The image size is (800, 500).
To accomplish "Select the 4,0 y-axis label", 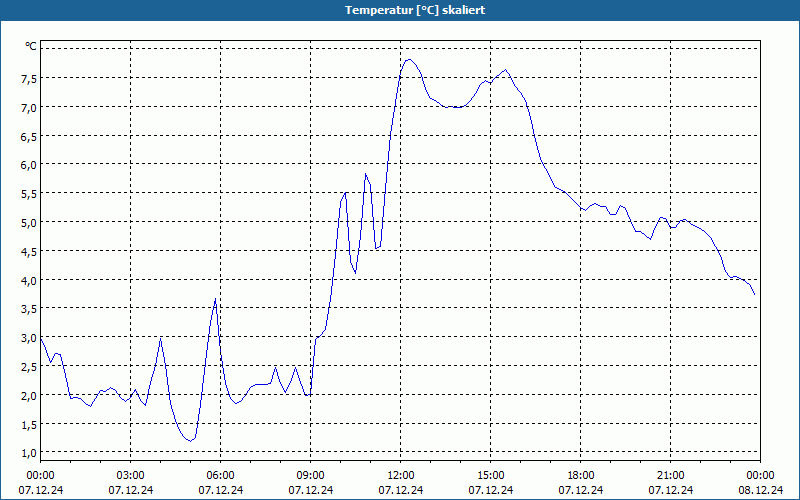I will point(28,280).
